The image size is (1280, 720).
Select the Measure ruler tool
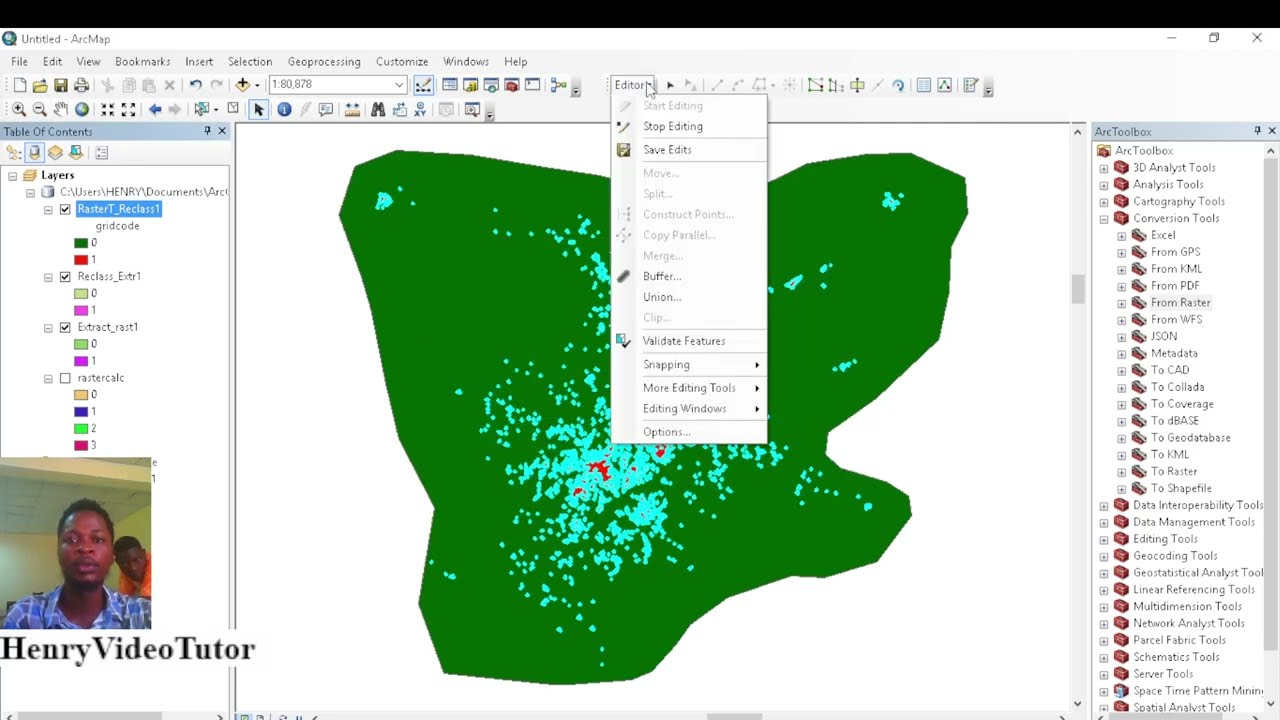[x=352, y=110]
